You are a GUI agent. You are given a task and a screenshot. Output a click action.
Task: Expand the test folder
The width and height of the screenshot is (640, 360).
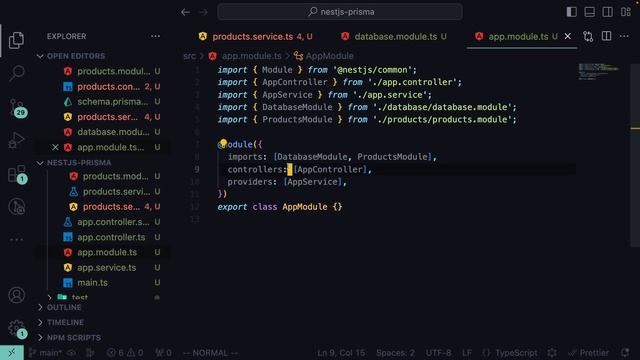pos(79,298)
